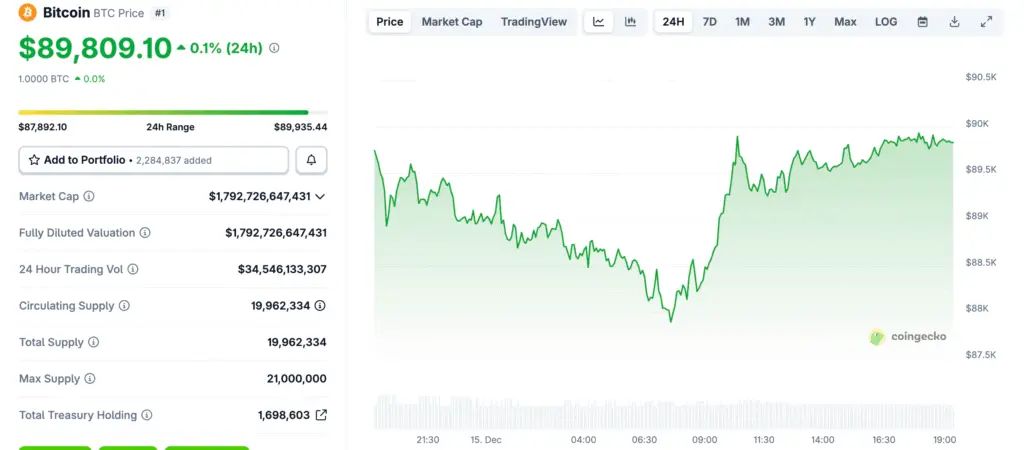Download the chart data
The image size is (1024, 450).
(x=954, y=22)
